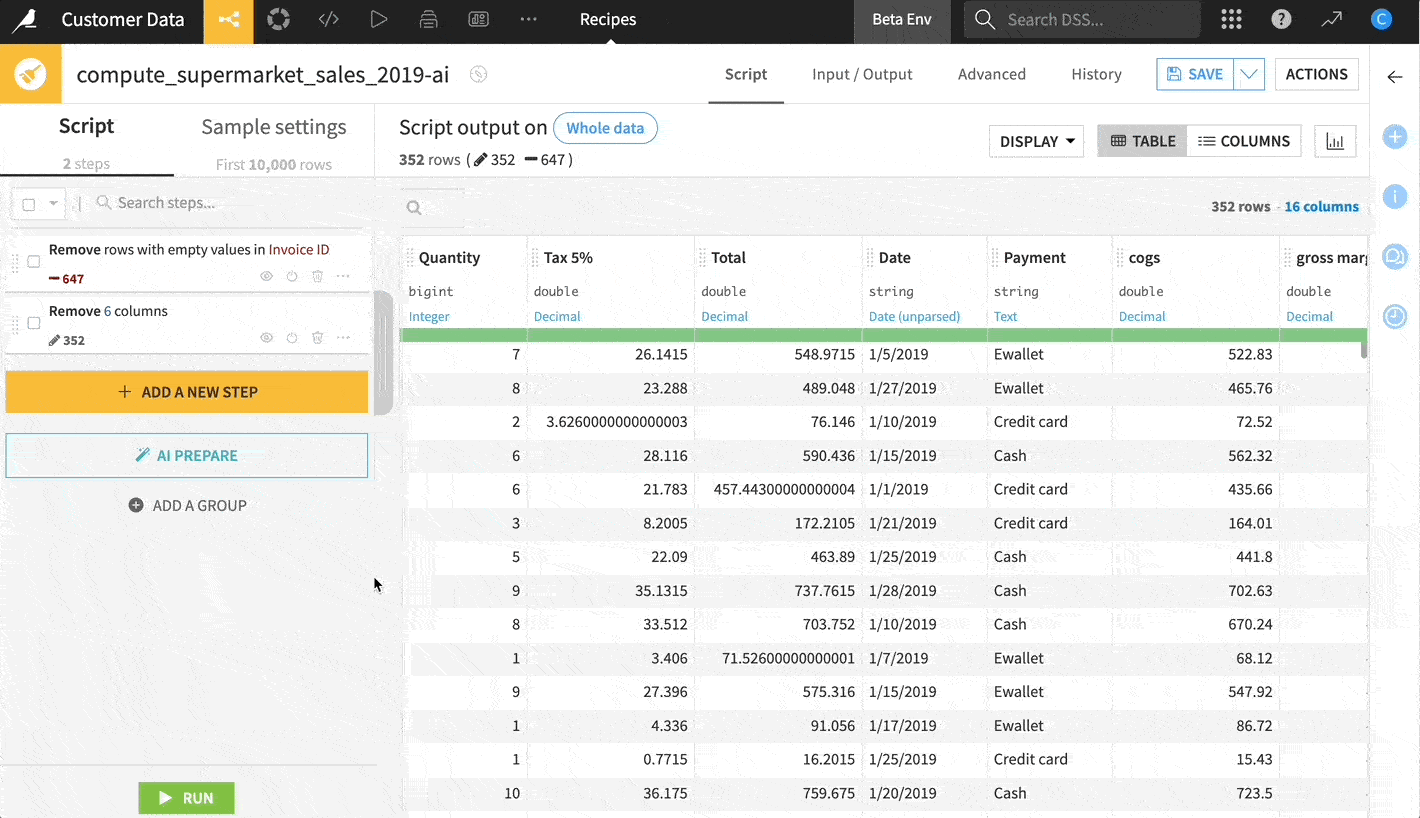1420x818 pixels.
Task: Click the green validity bar under Quantity column
Action: pos(465,333)
